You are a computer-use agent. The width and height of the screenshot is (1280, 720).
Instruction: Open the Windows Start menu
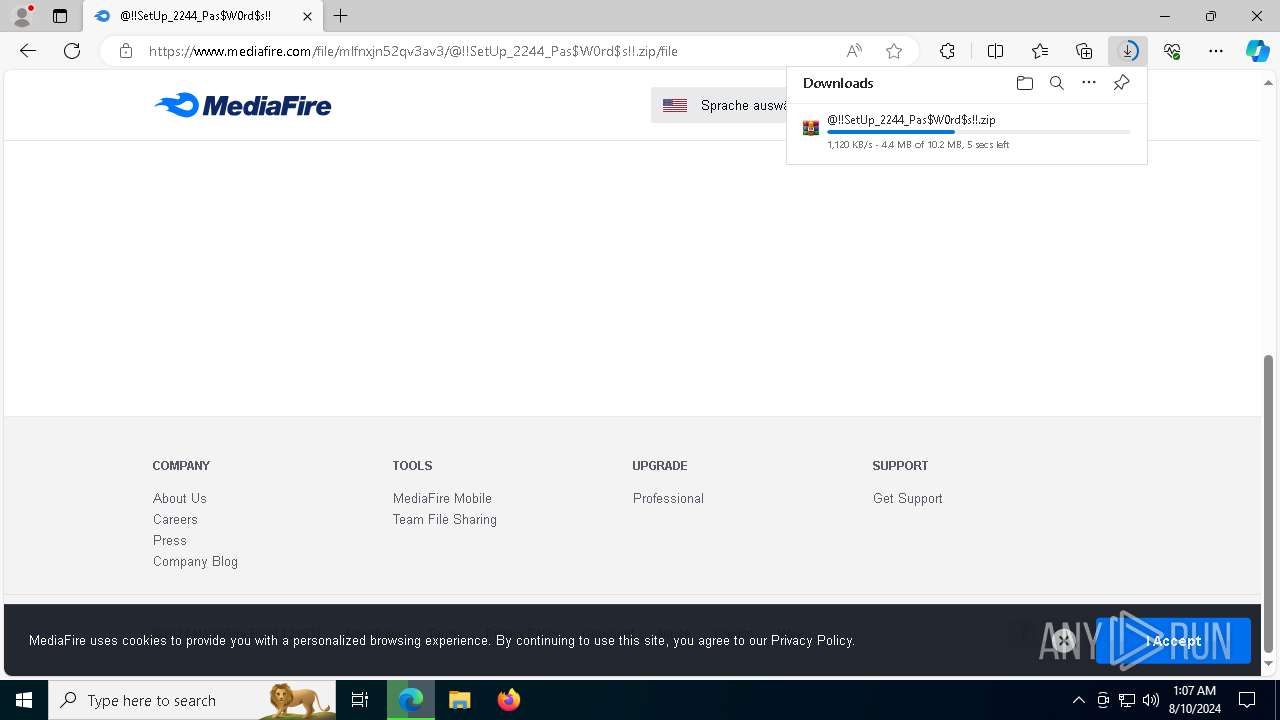pos(24,700)
